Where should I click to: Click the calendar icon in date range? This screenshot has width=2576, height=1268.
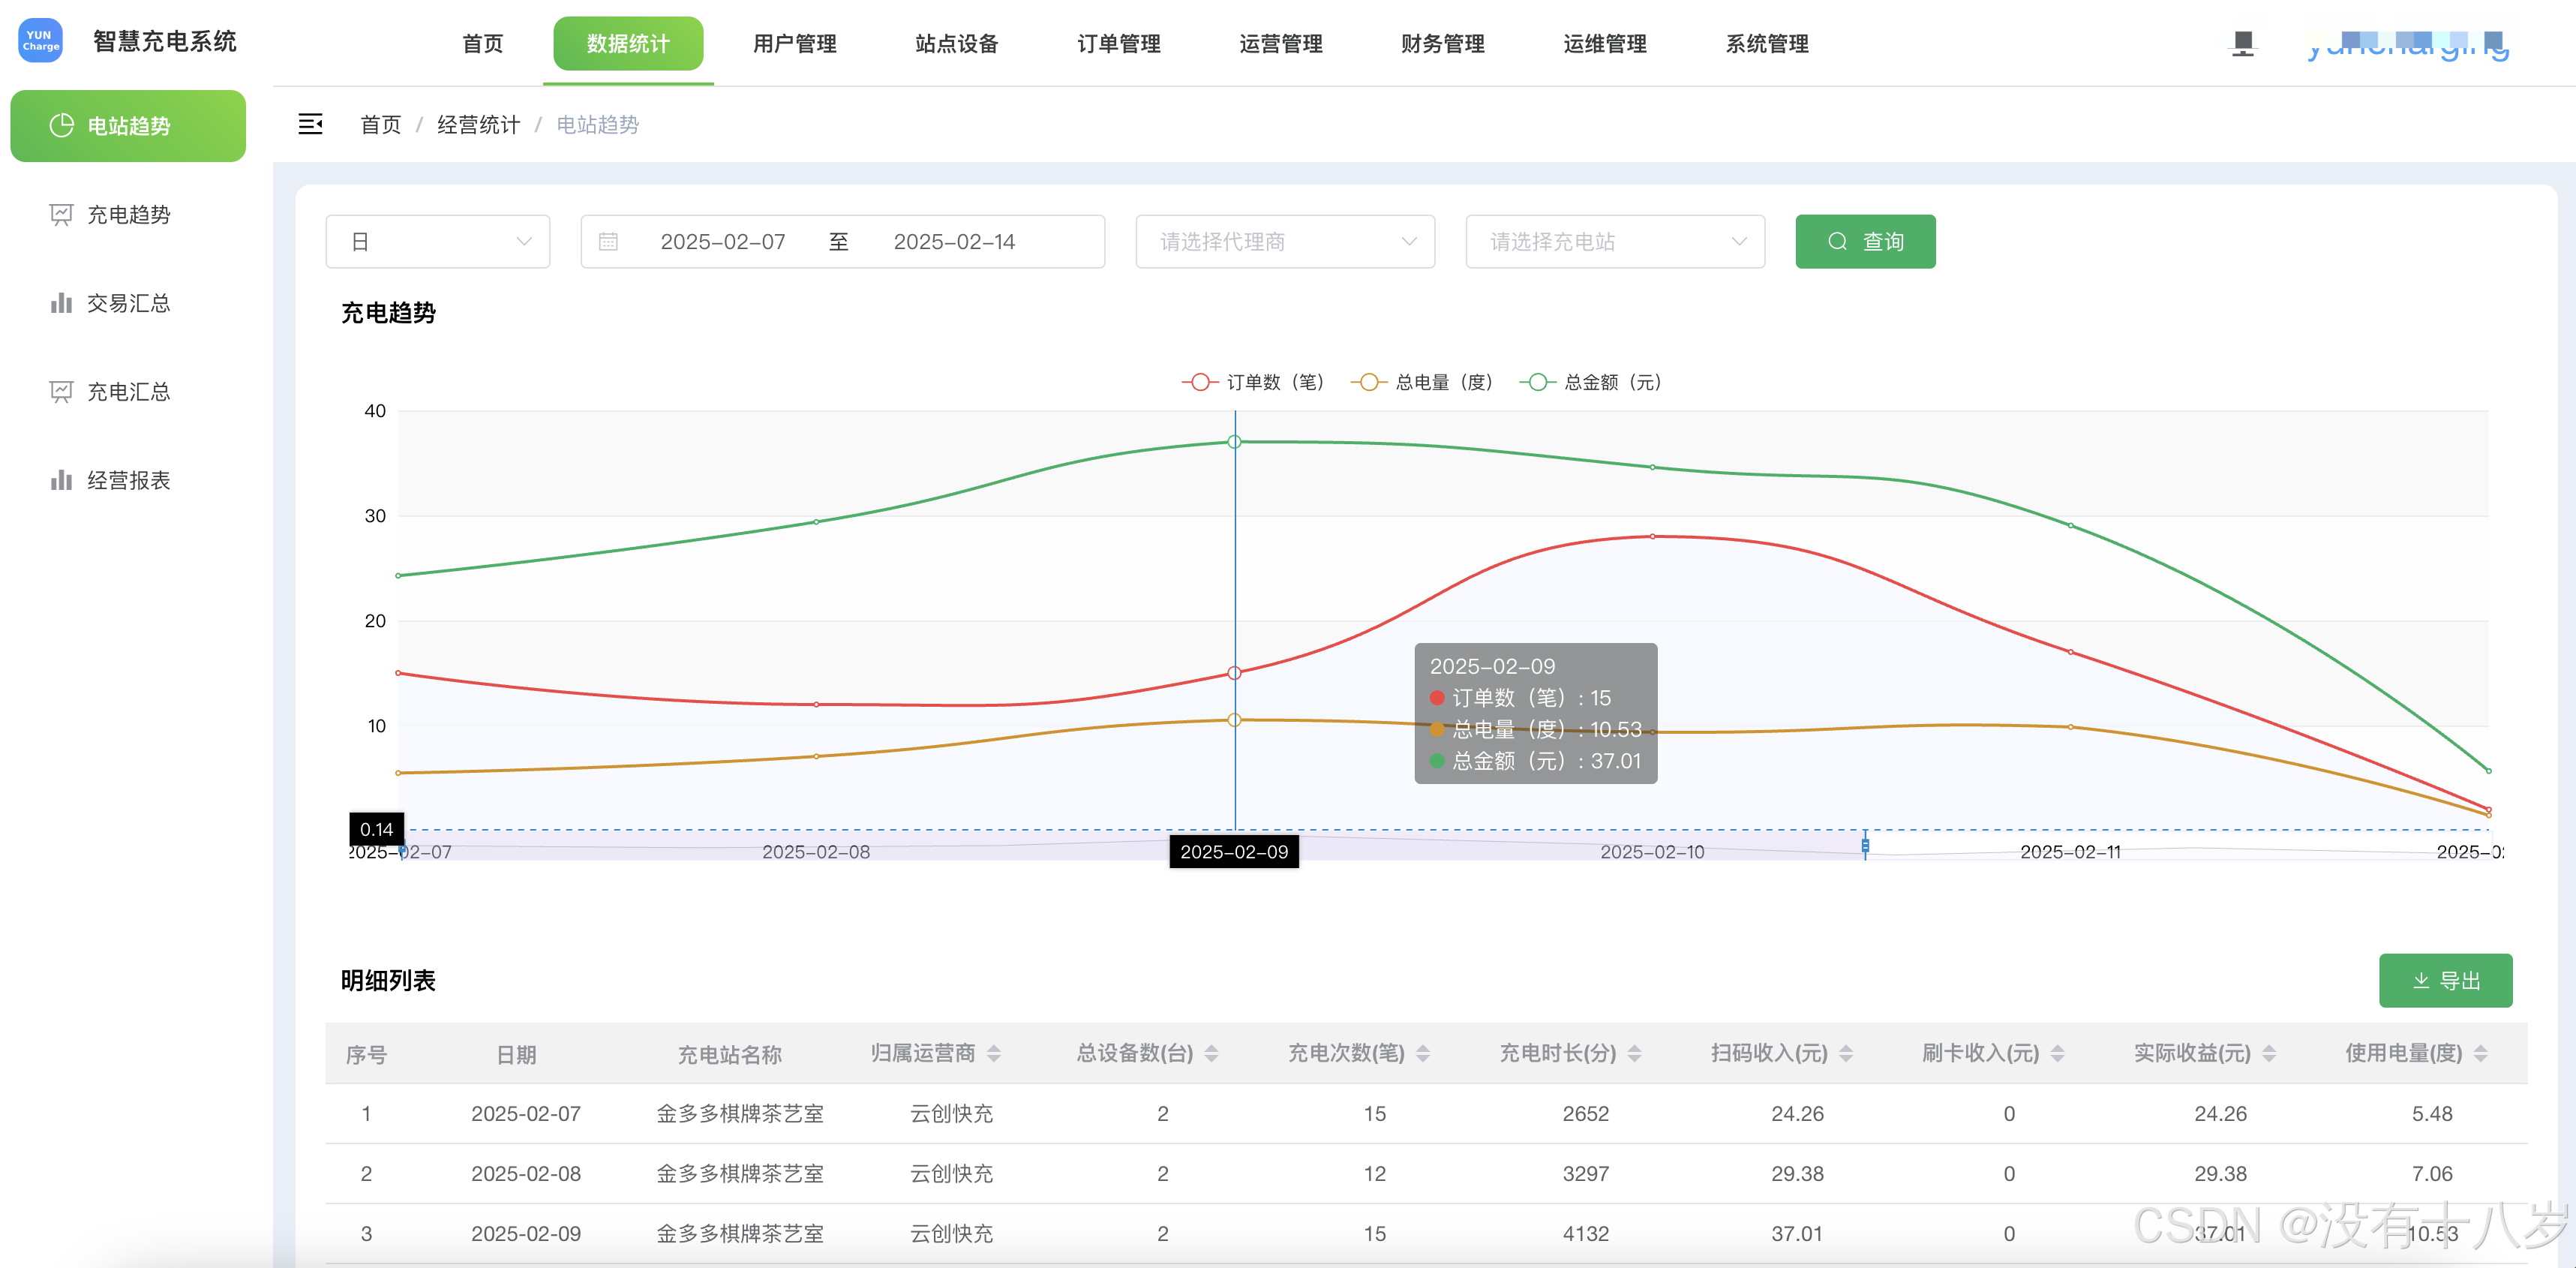pyautogui.click(x=608, y=242)
